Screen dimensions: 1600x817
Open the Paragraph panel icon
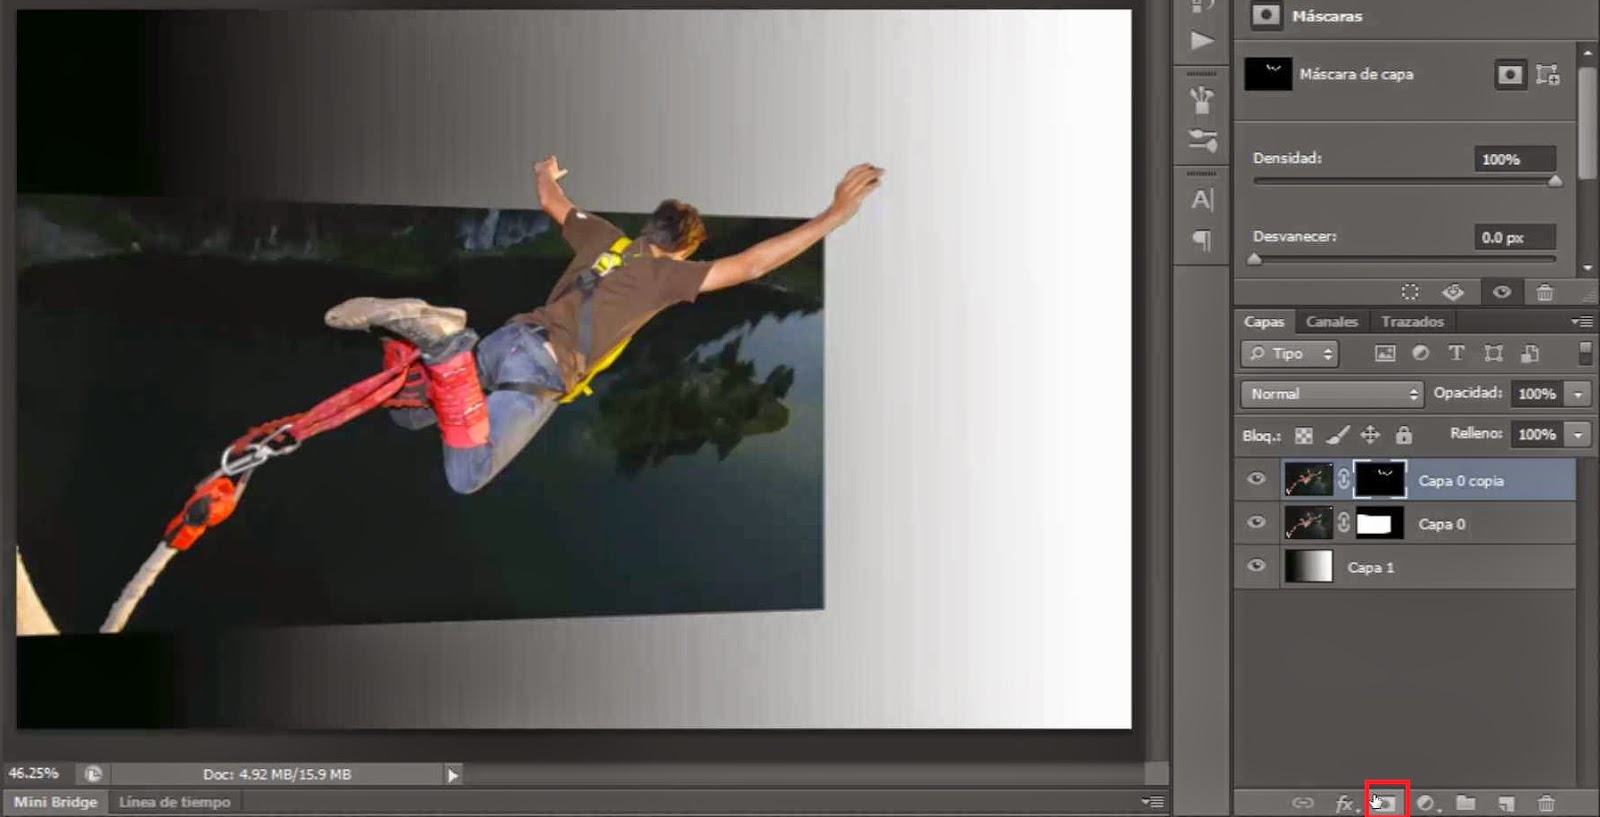[x=1202, y=240]
